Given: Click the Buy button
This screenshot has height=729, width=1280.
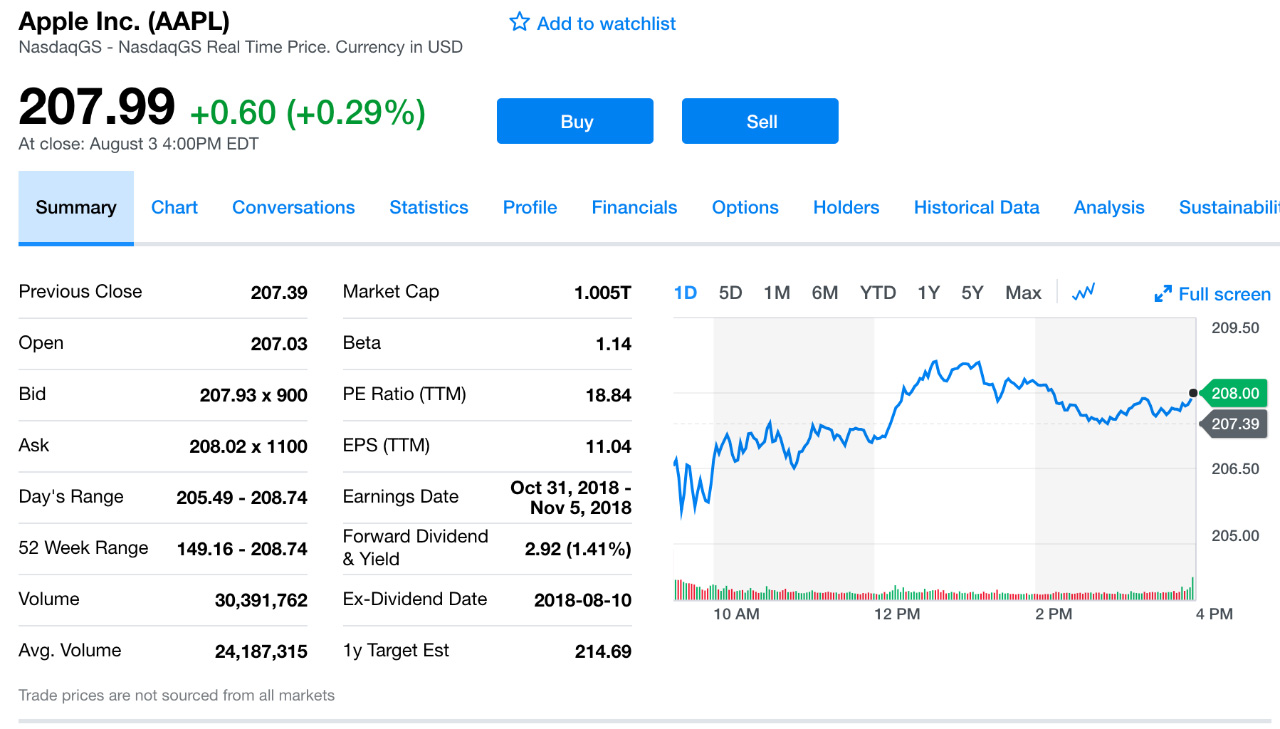Looking at the screenshot, I should tap(575, 121).
